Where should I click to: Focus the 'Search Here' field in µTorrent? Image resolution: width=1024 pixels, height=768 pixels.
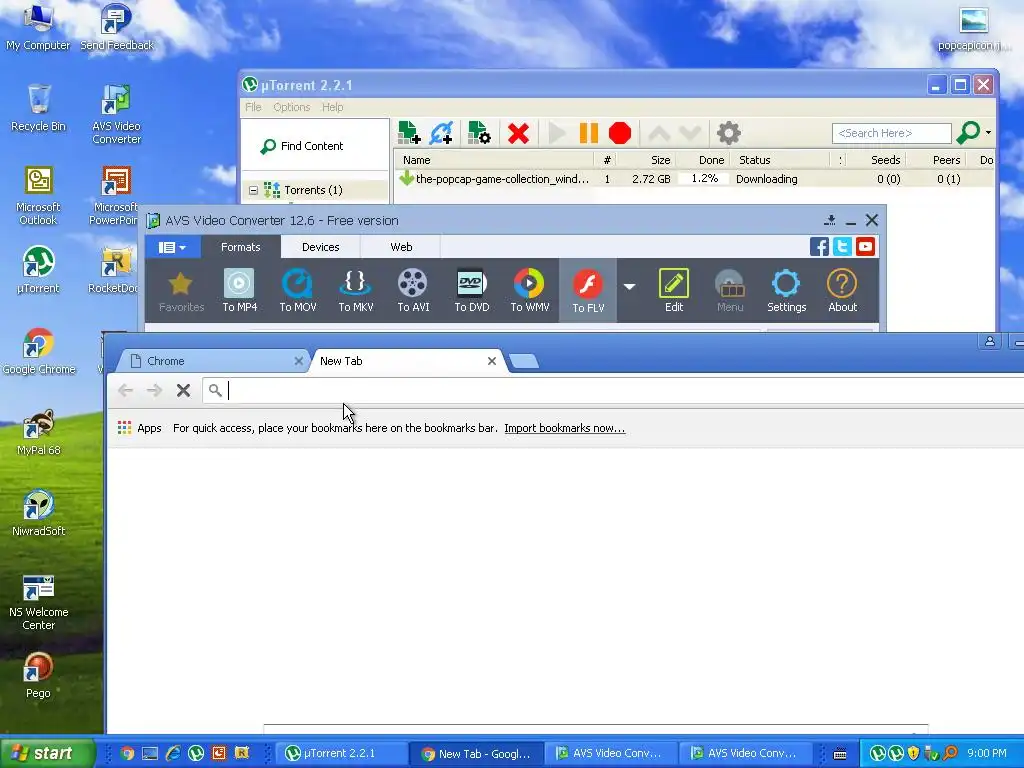(x=891, y=133)
